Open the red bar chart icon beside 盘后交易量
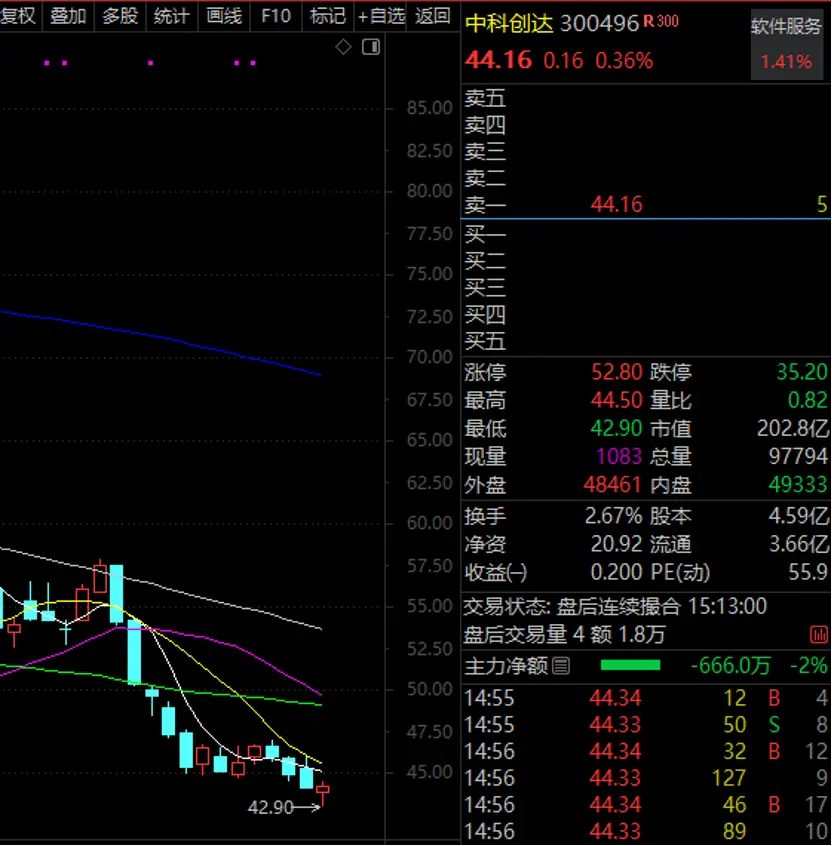Viewport: 832px width, 846px height. (x=819, y=635)
